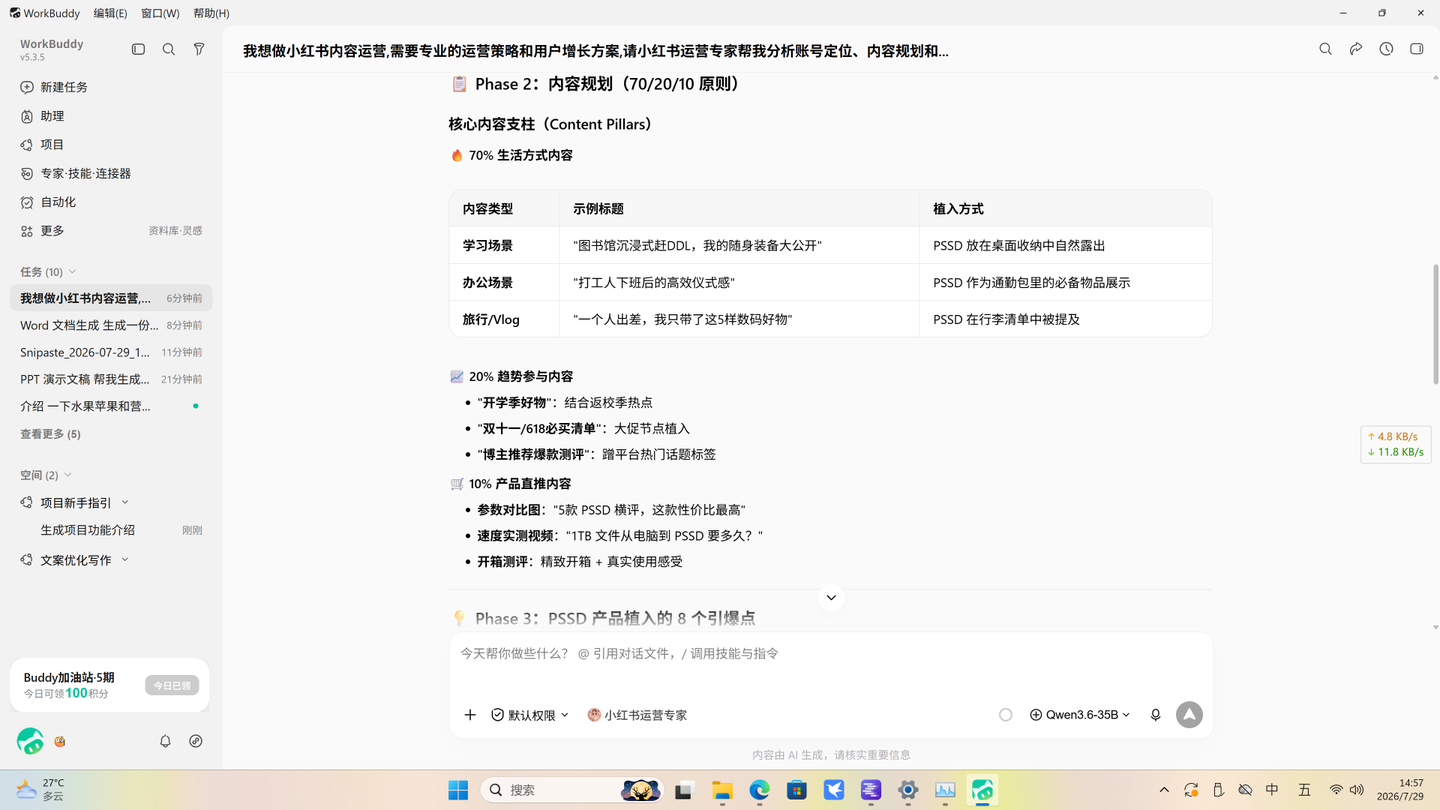Open the 帮助(H) menu

click(211, 13)
